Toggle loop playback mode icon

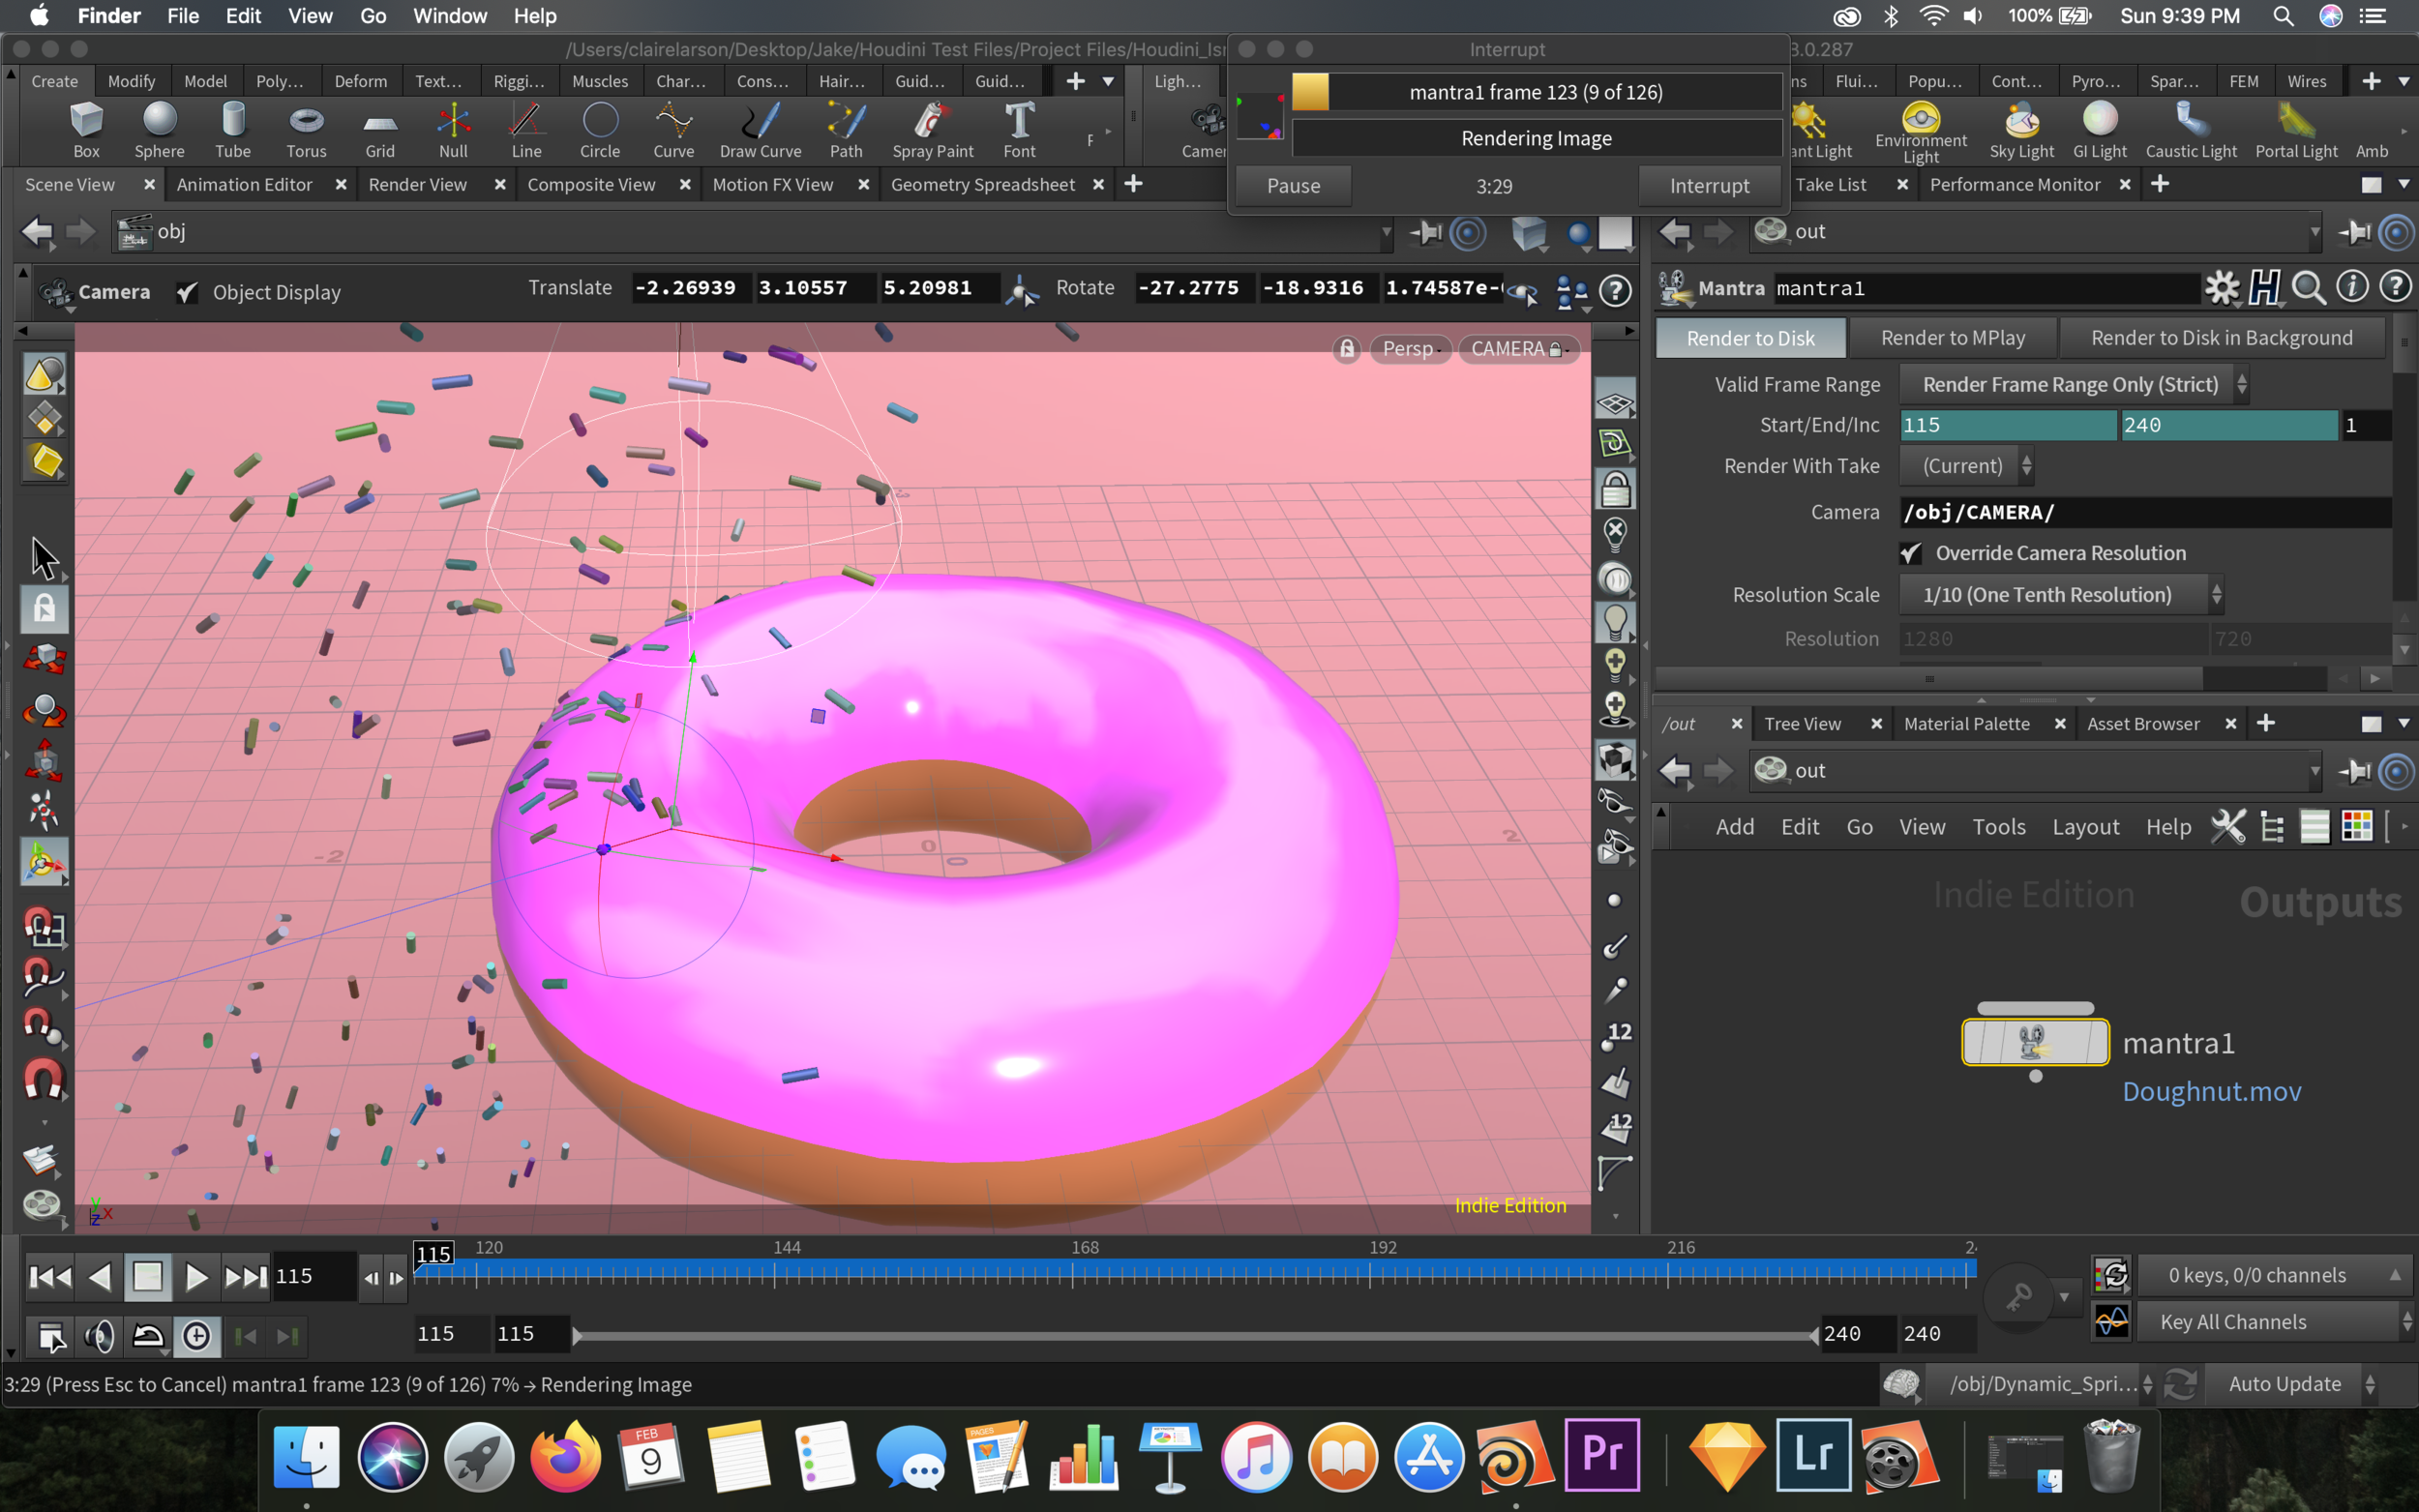[148, 1336]
